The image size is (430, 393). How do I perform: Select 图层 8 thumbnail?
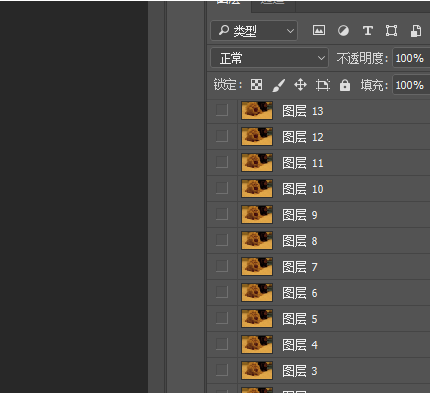point(257,240)
